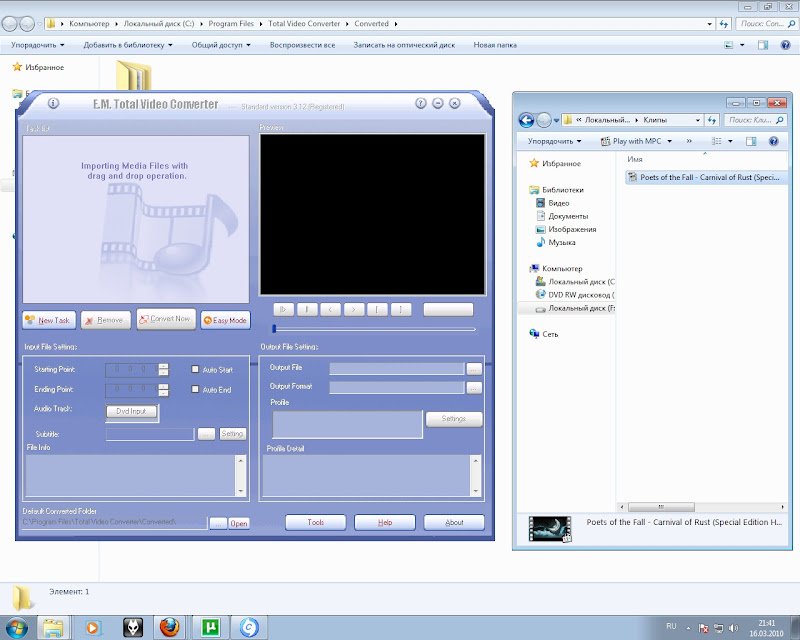
Task: Click the Remove task button
Action: tap(105, 320)
